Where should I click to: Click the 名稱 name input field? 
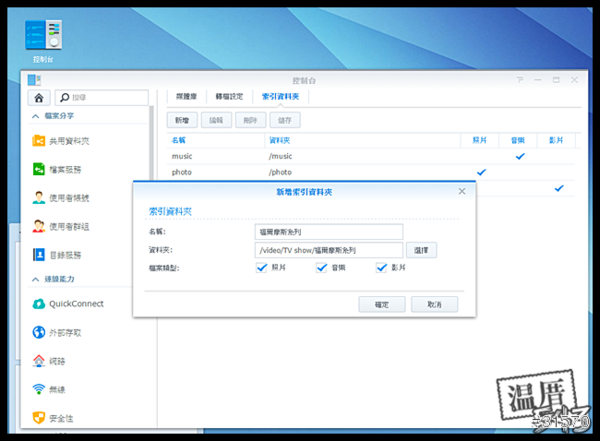(x=328, y=231)
